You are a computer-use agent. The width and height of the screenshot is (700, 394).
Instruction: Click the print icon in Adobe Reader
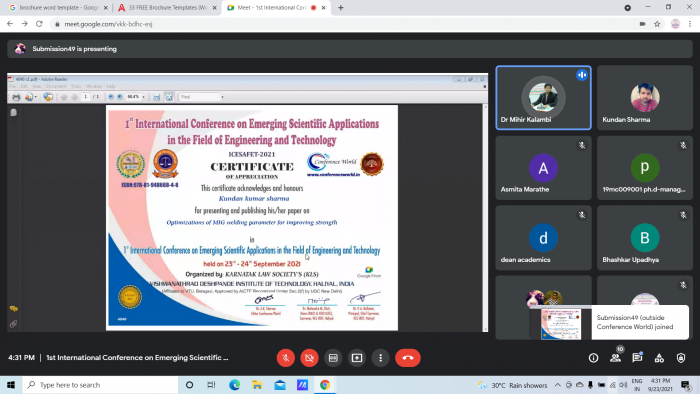click(x=16, y=97)
